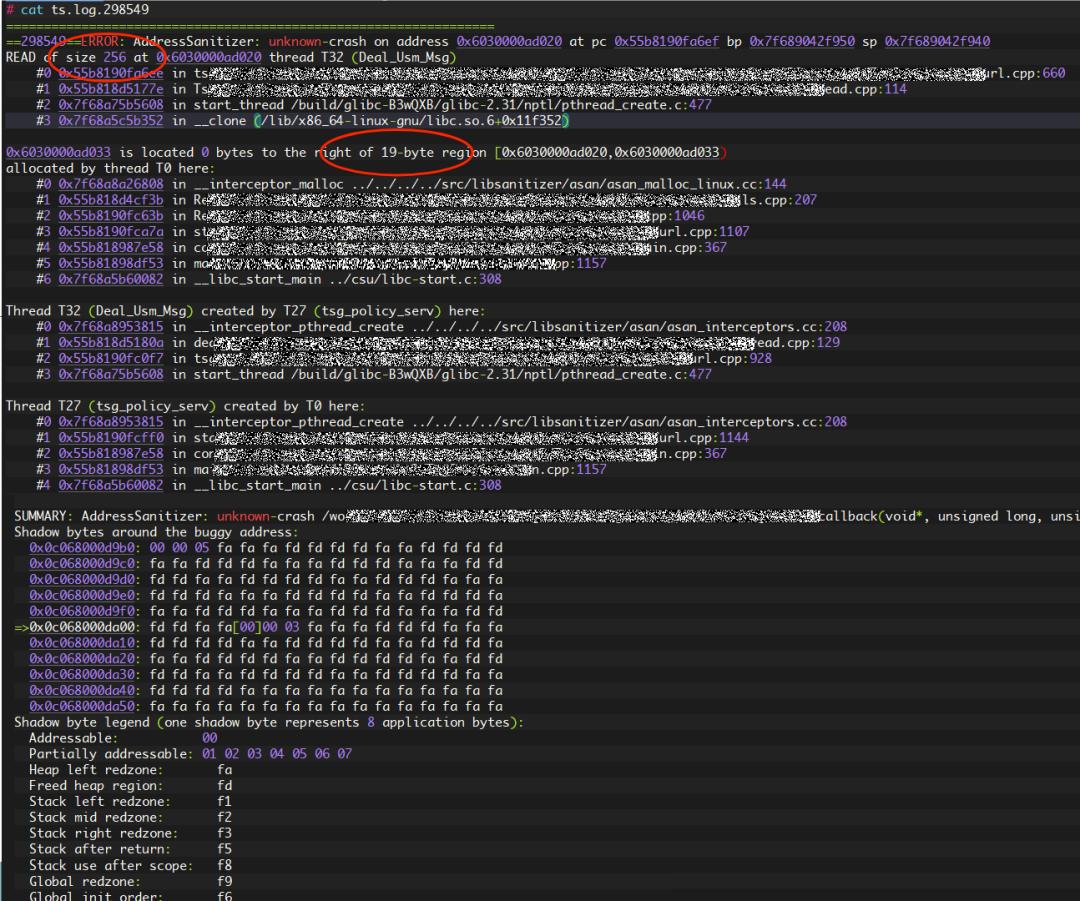This screenshot has height=901, width=1080.
Task: Click shadow address 0x0c068000da50
Action: 82,706
